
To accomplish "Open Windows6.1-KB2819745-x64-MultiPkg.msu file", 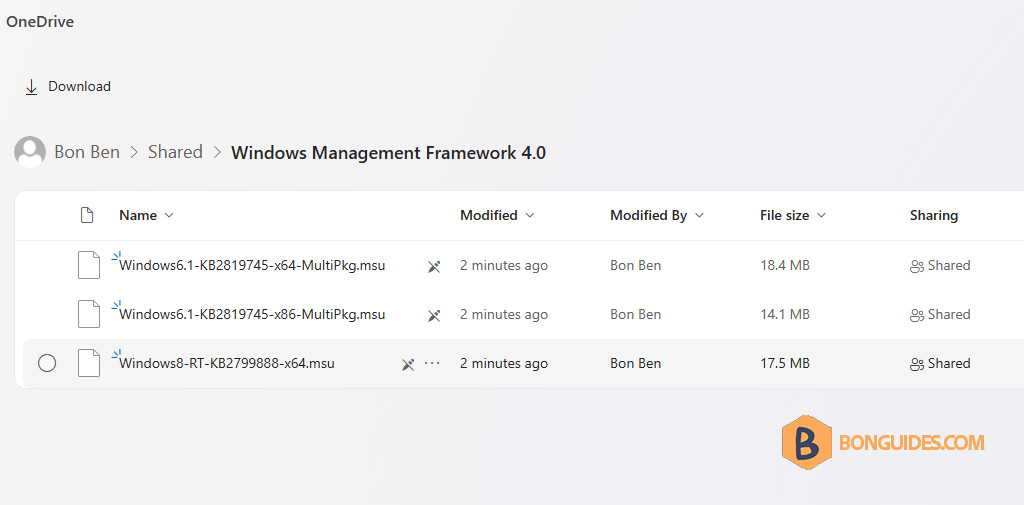I will click(252, 265).
